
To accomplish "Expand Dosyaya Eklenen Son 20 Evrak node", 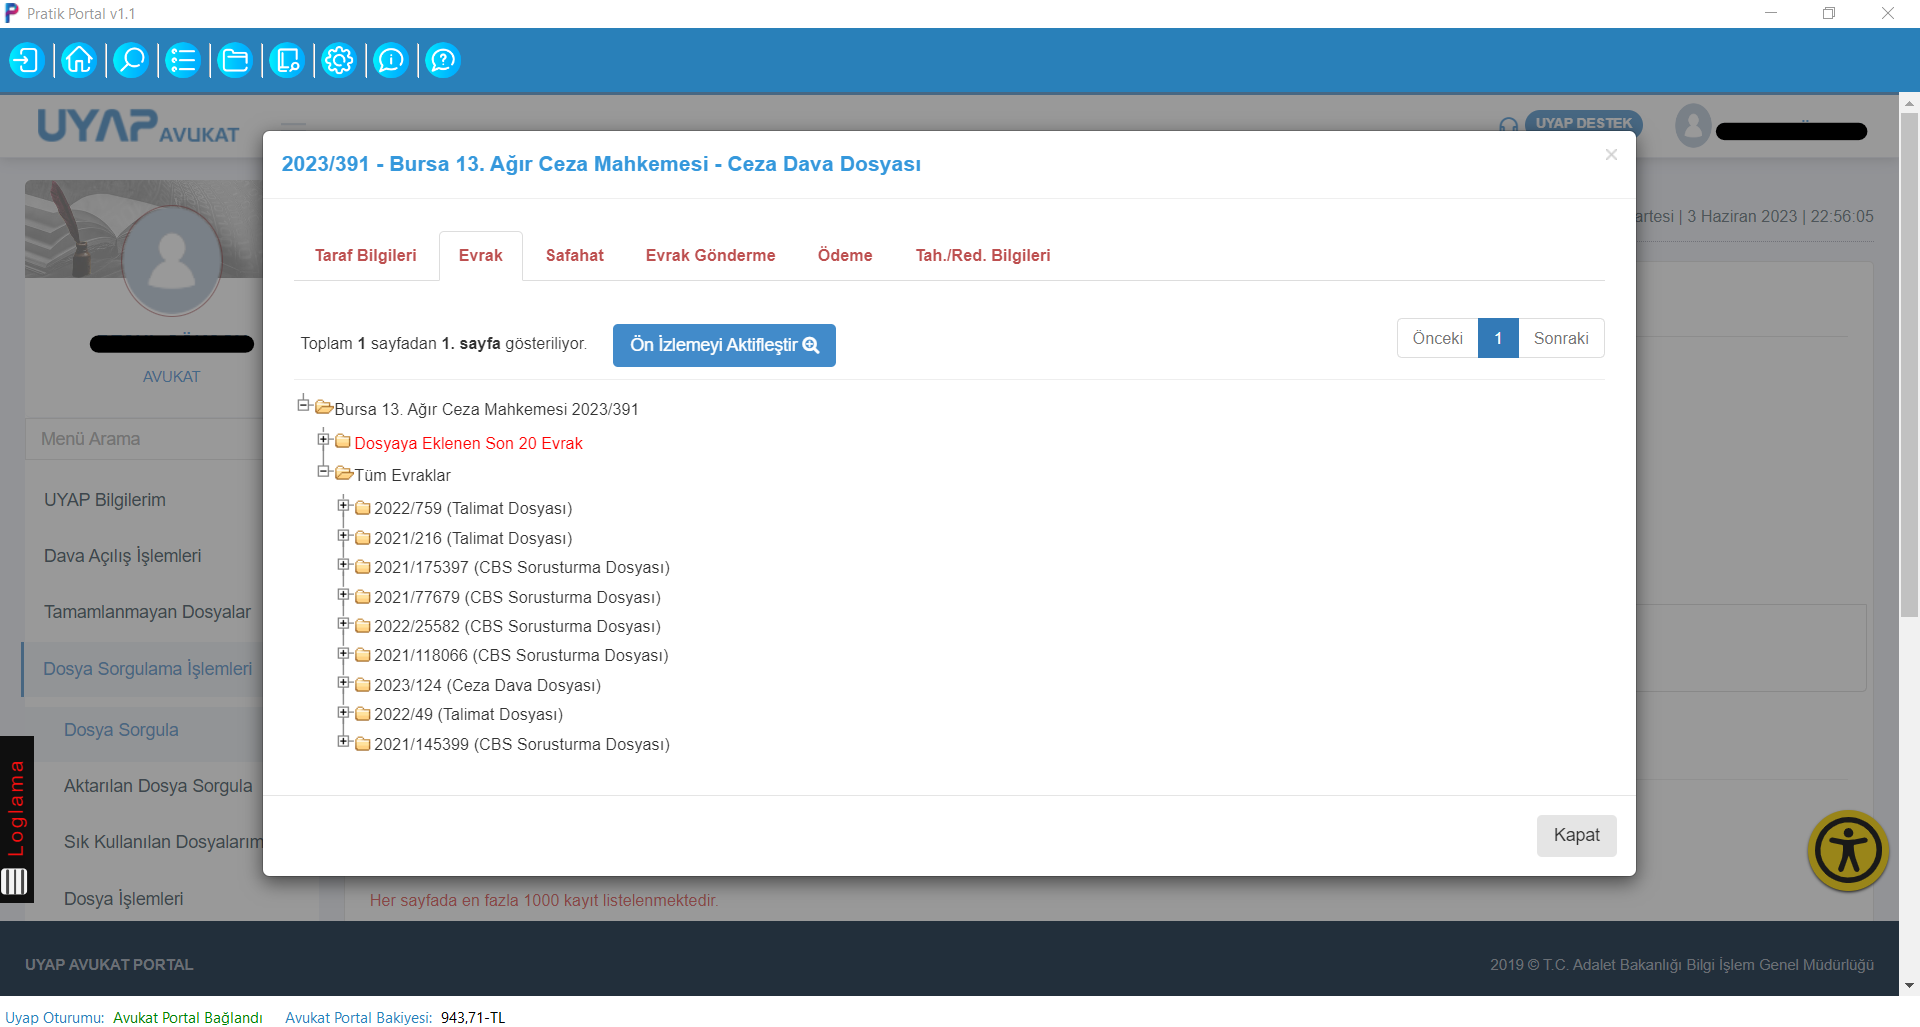I will click(323, 440).
